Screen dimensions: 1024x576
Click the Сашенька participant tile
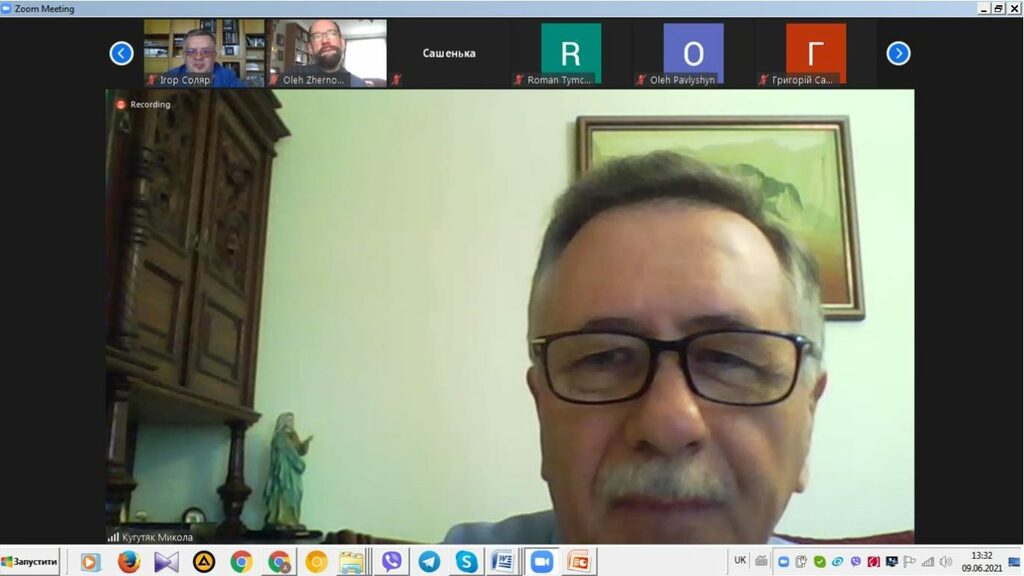(449, 53)
